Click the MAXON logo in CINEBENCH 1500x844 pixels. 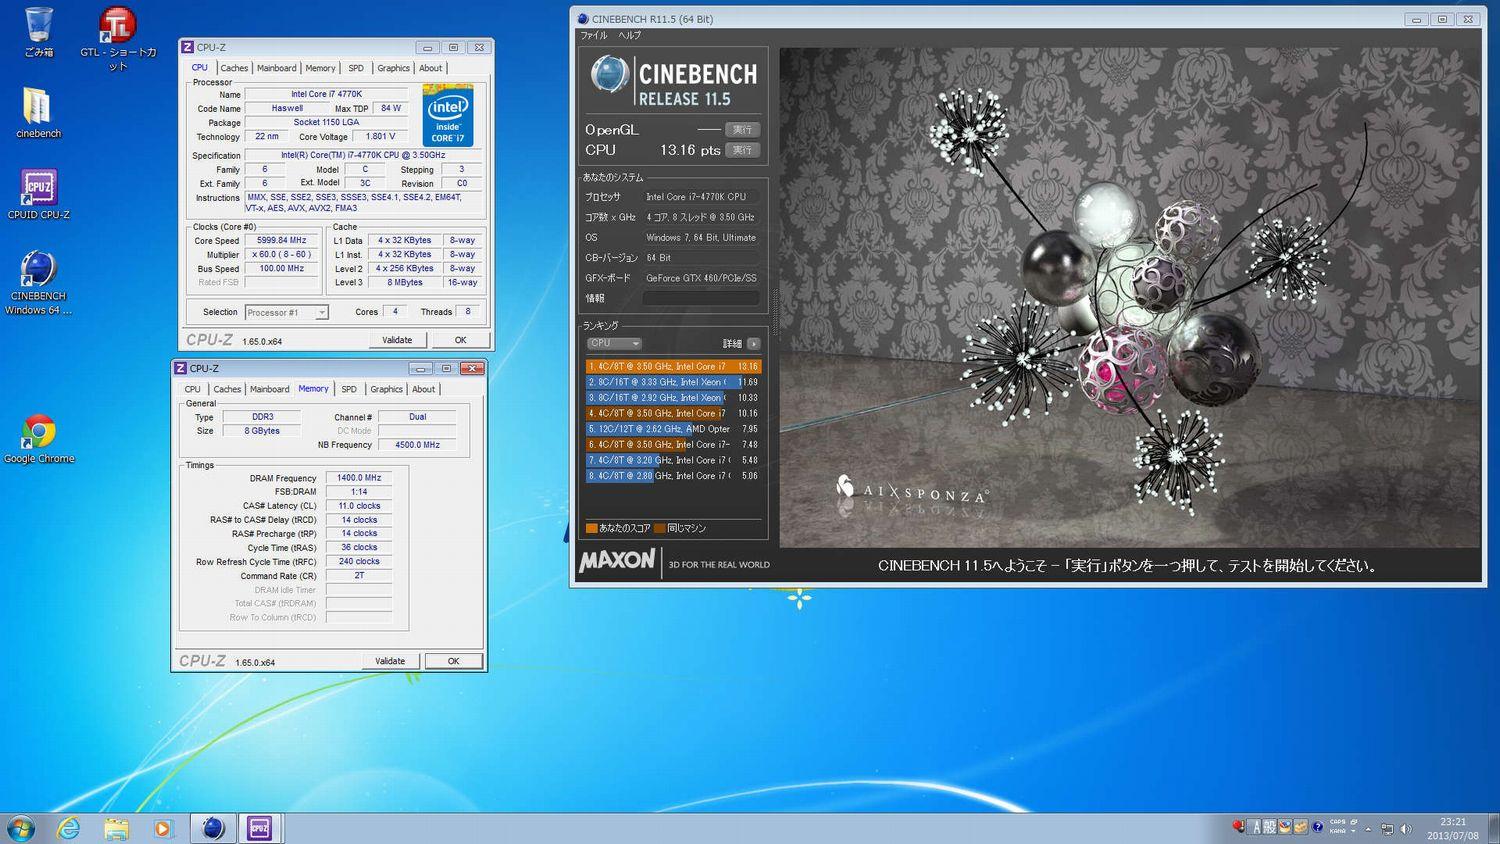[x=617, y=561]
